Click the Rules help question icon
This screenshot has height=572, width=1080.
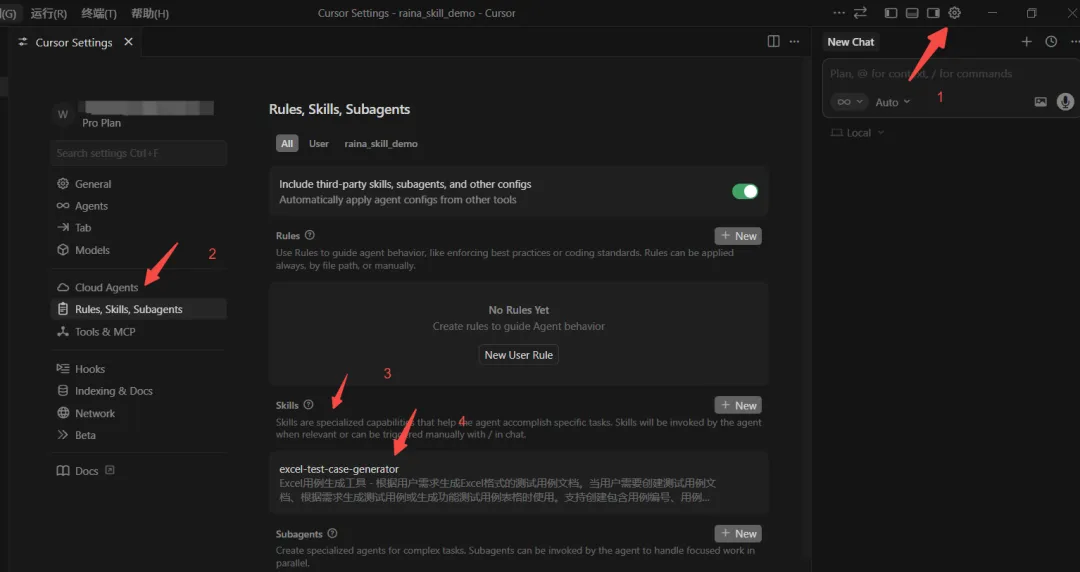coord(310,235)
